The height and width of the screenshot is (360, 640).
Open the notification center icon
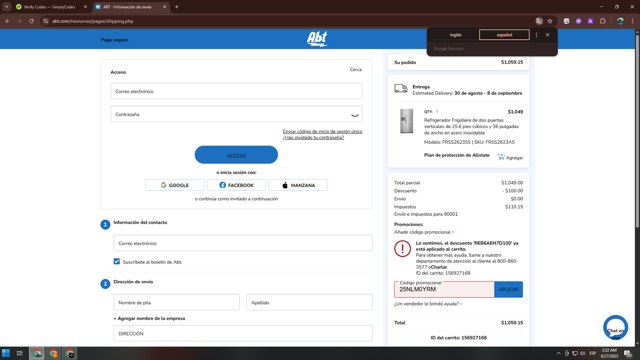pos(628,353)
